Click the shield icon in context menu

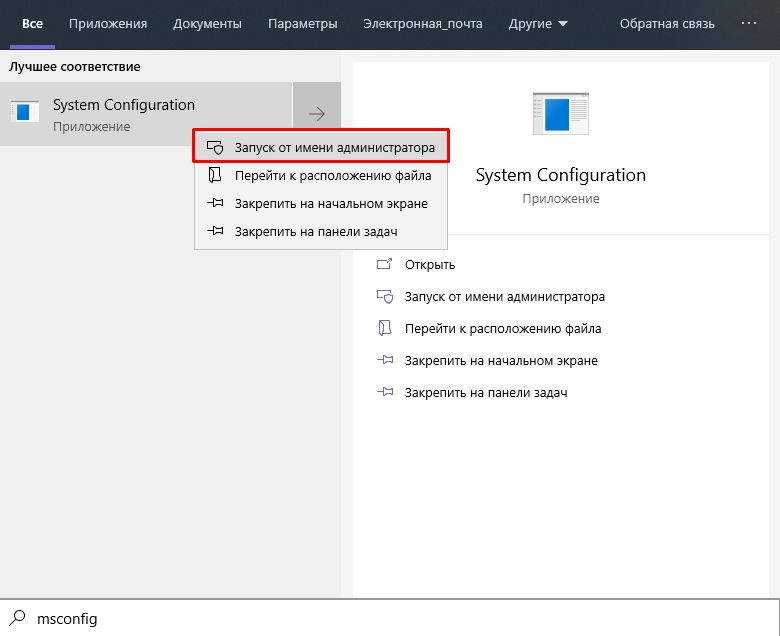214,147
